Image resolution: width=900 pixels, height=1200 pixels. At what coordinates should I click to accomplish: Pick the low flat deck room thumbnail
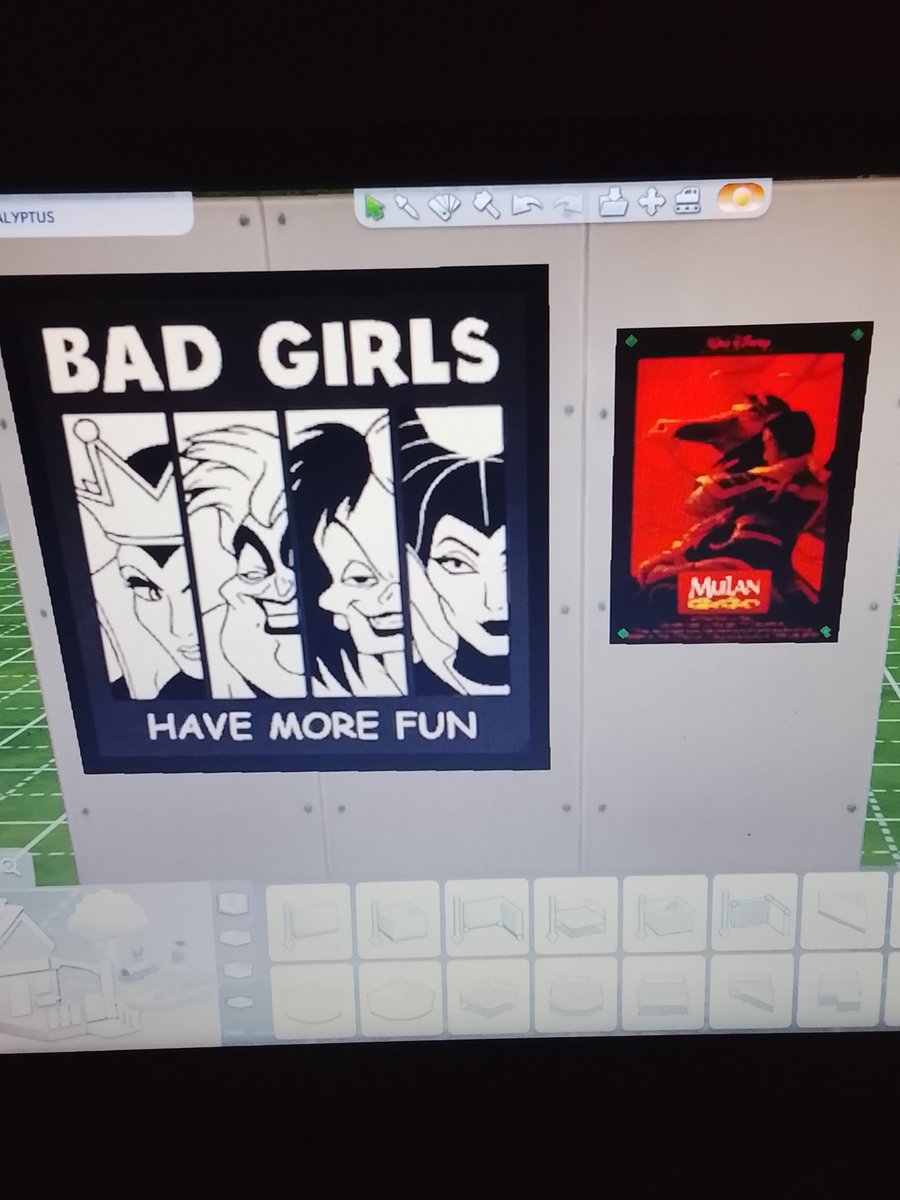coord(576,916)
